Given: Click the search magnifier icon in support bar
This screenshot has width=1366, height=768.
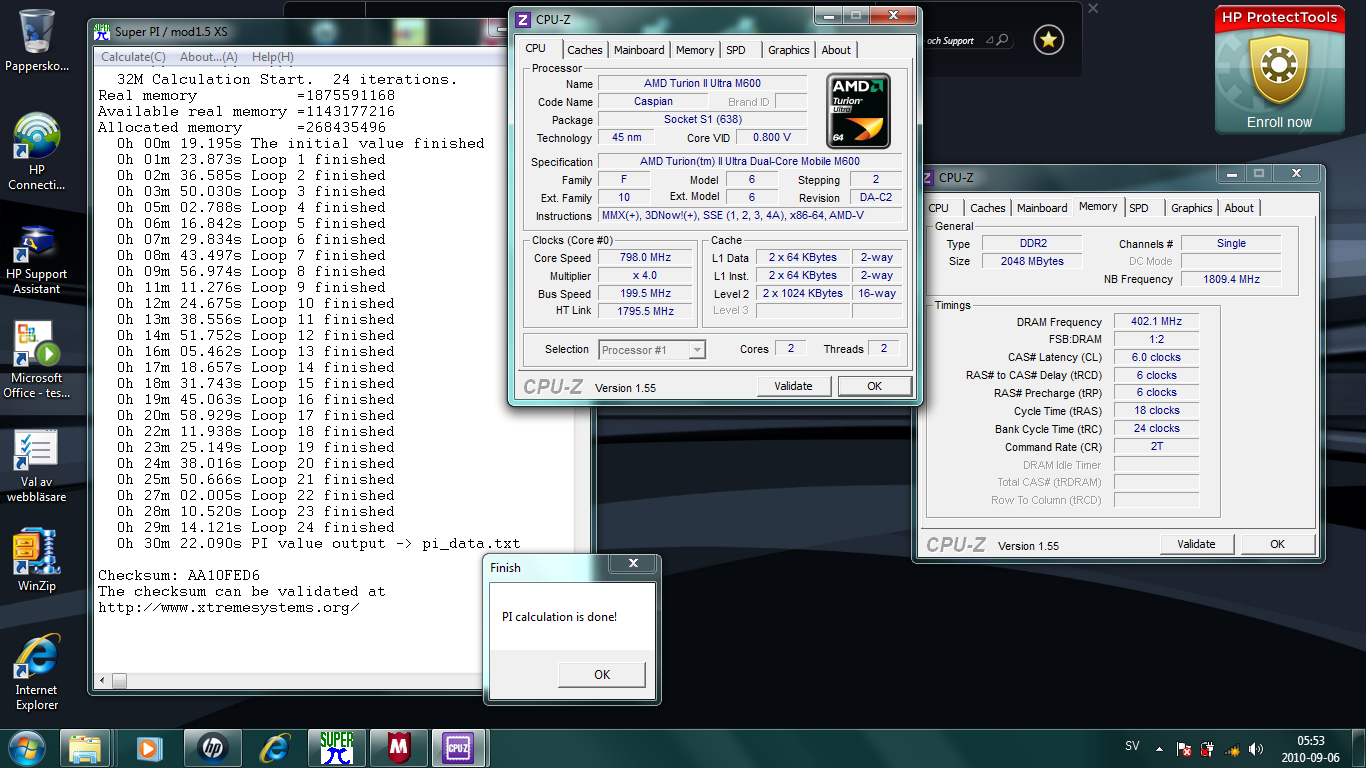Looking at the screenshot, I should pos(1001,40).
